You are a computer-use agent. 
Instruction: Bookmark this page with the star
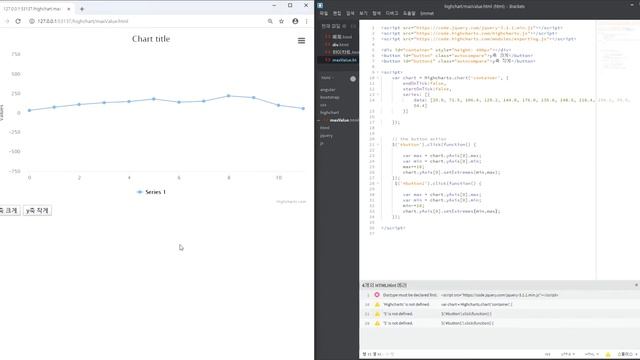282,21
